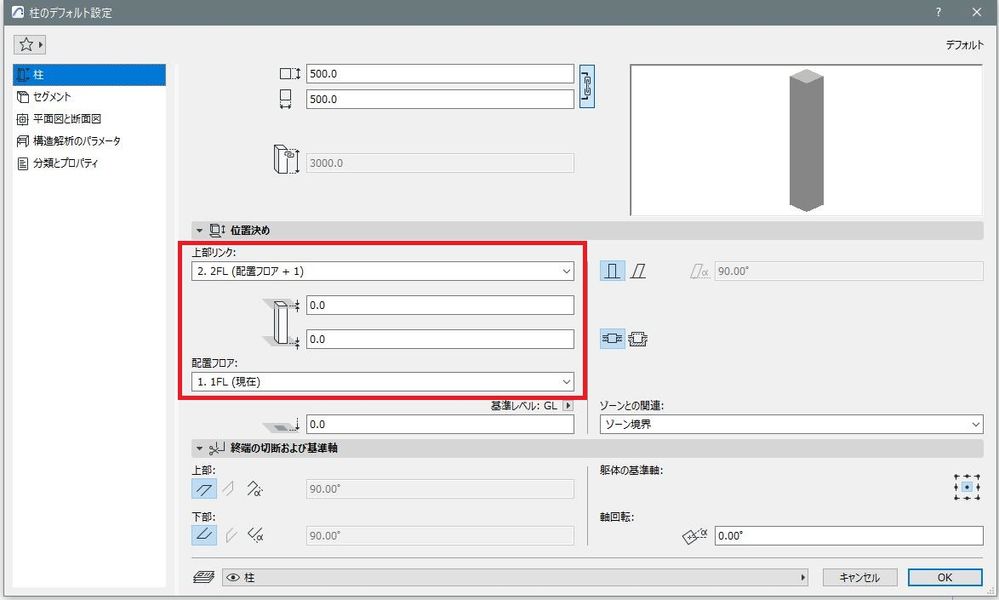Select slanted column option

[x=638, y=271]
